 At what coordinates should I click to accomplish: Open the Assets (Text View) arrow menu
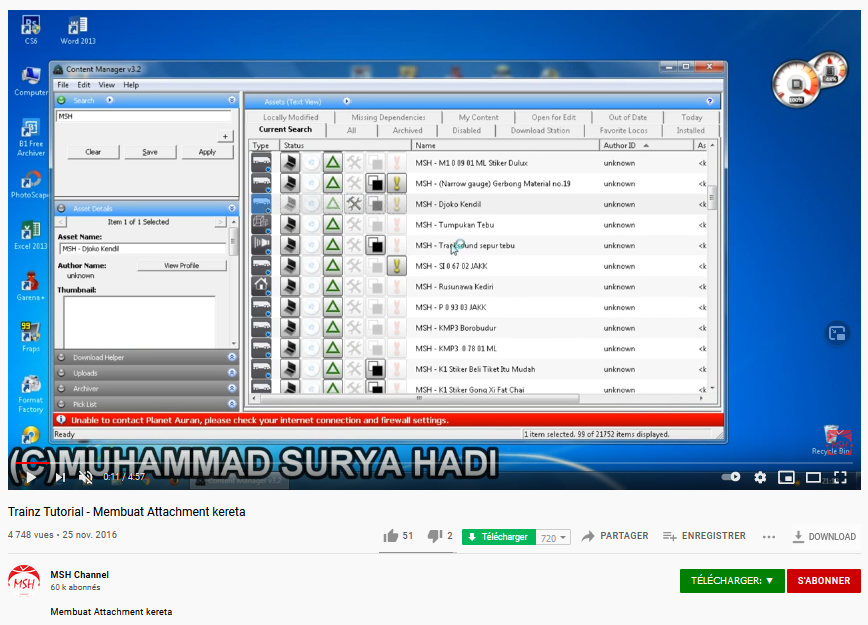[347, 101]
